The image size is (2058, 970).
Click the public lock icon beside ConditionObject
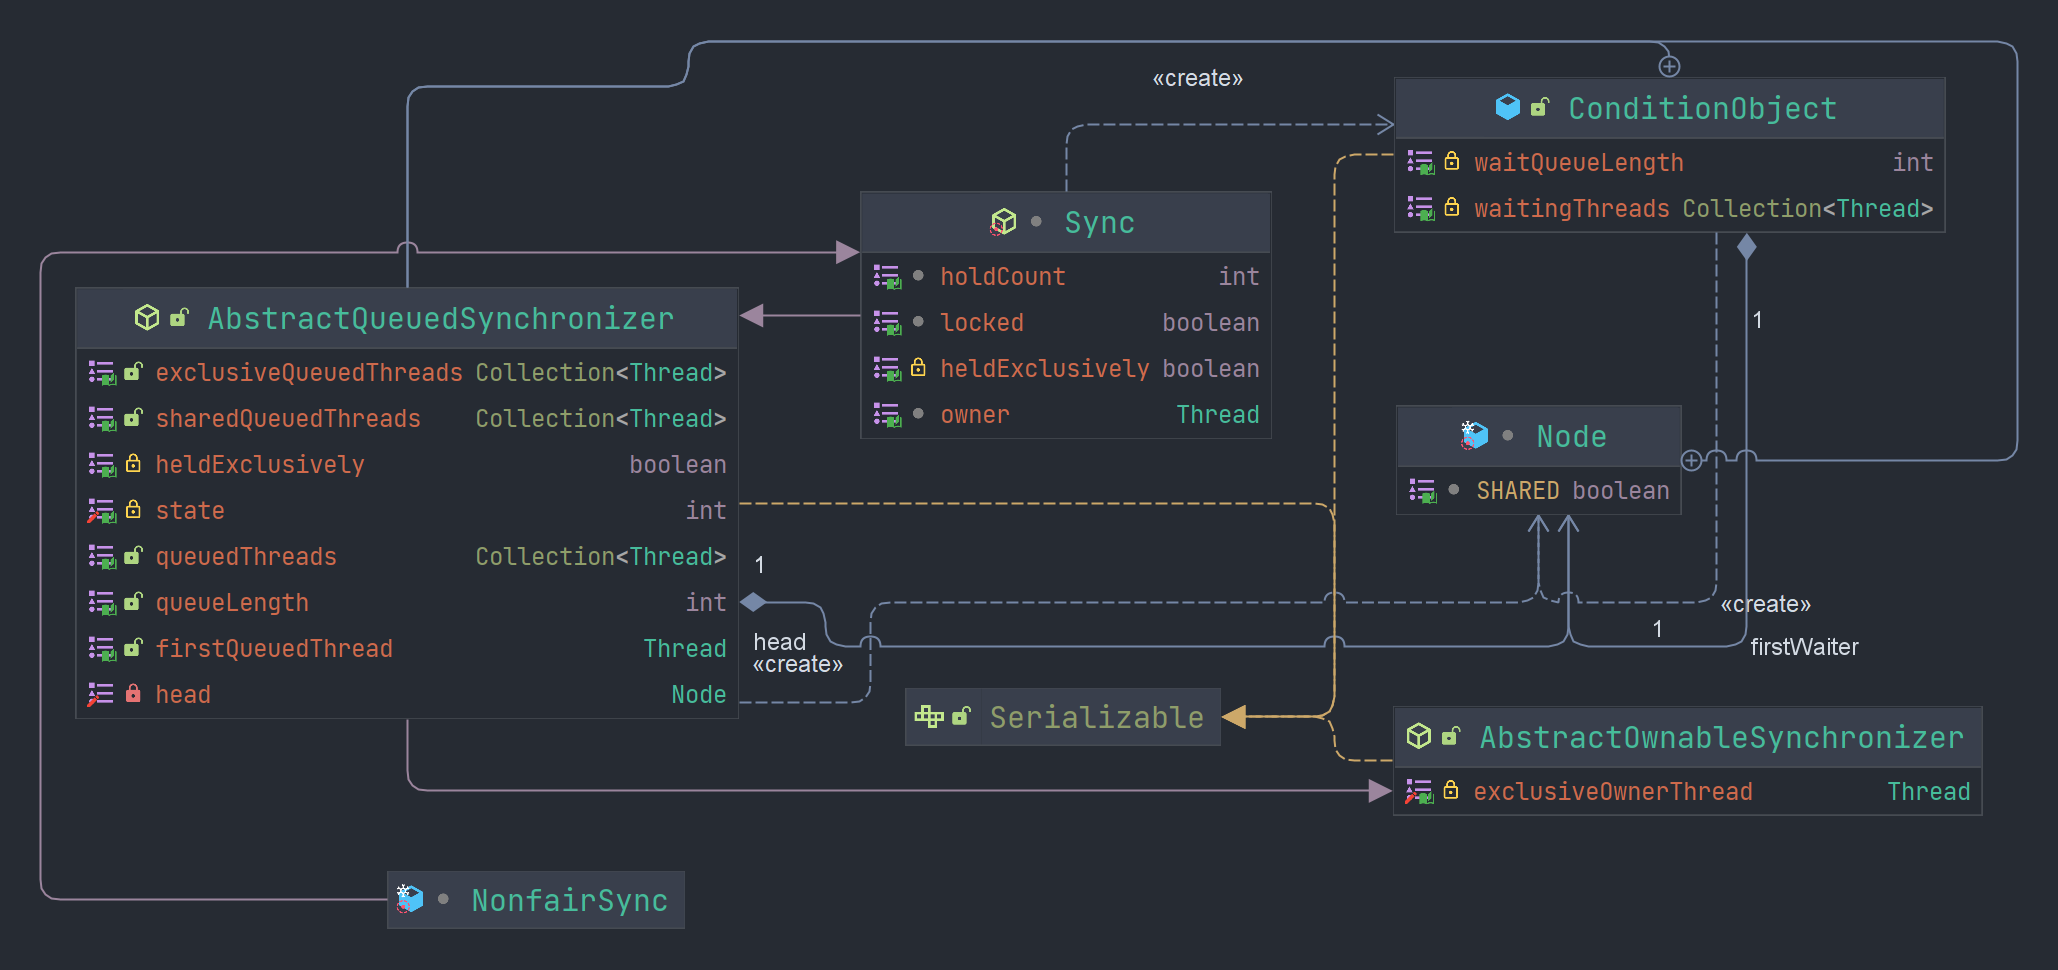click(x=1540, y=107)
